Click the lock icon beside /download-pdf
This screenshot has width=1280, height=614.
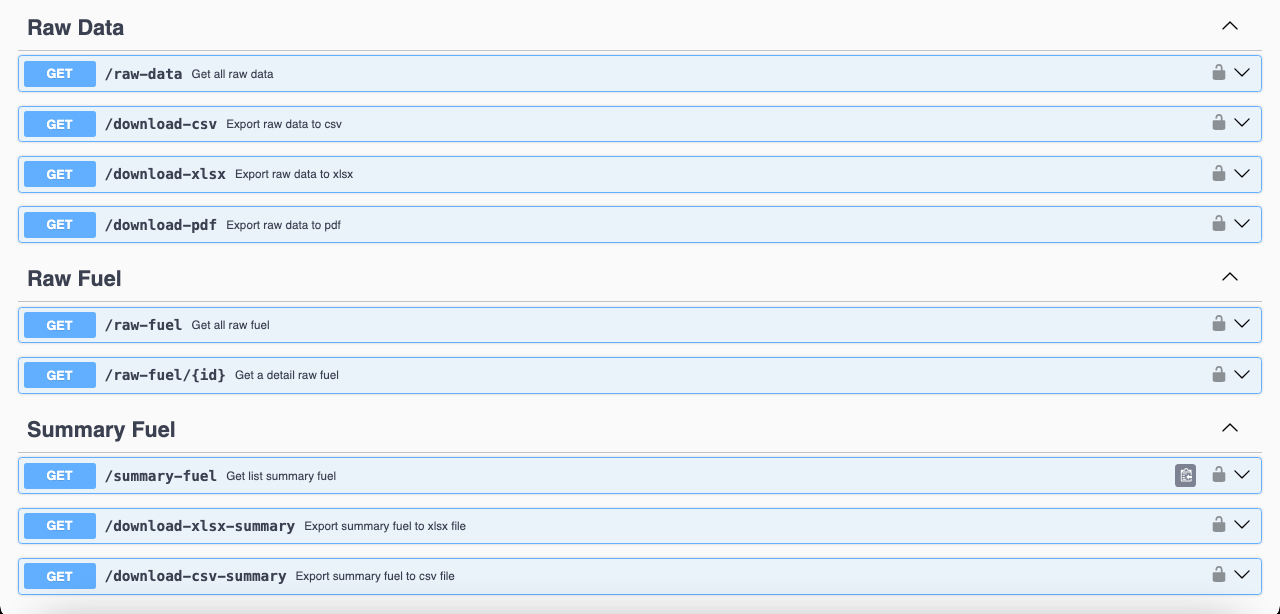pyautogui.click(x=1218, y=223)
